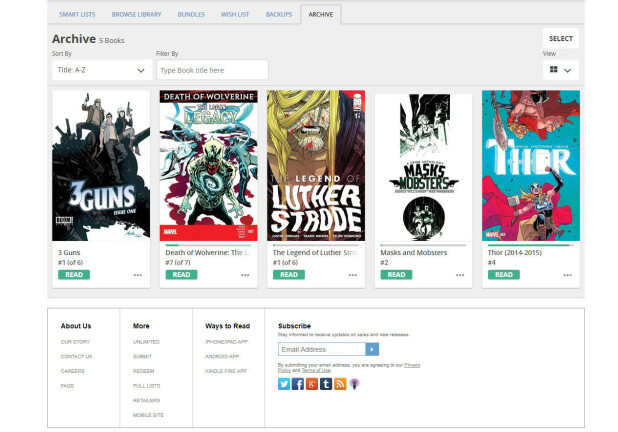Read Masks and Mobsters #2
This screenshot has height=432, width=618.
pos(396,275)
